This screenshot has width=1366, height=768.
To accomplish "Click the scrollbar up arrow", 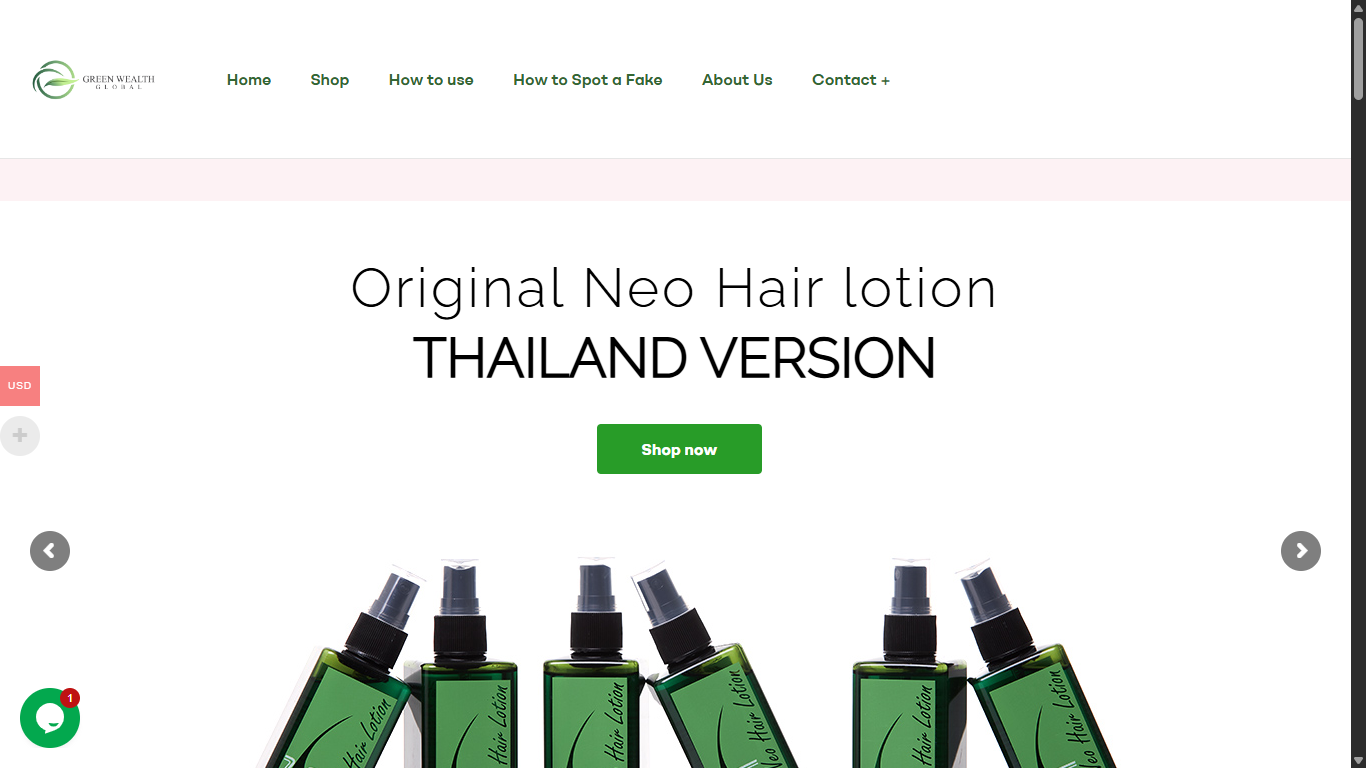I will coord(1358,8).
